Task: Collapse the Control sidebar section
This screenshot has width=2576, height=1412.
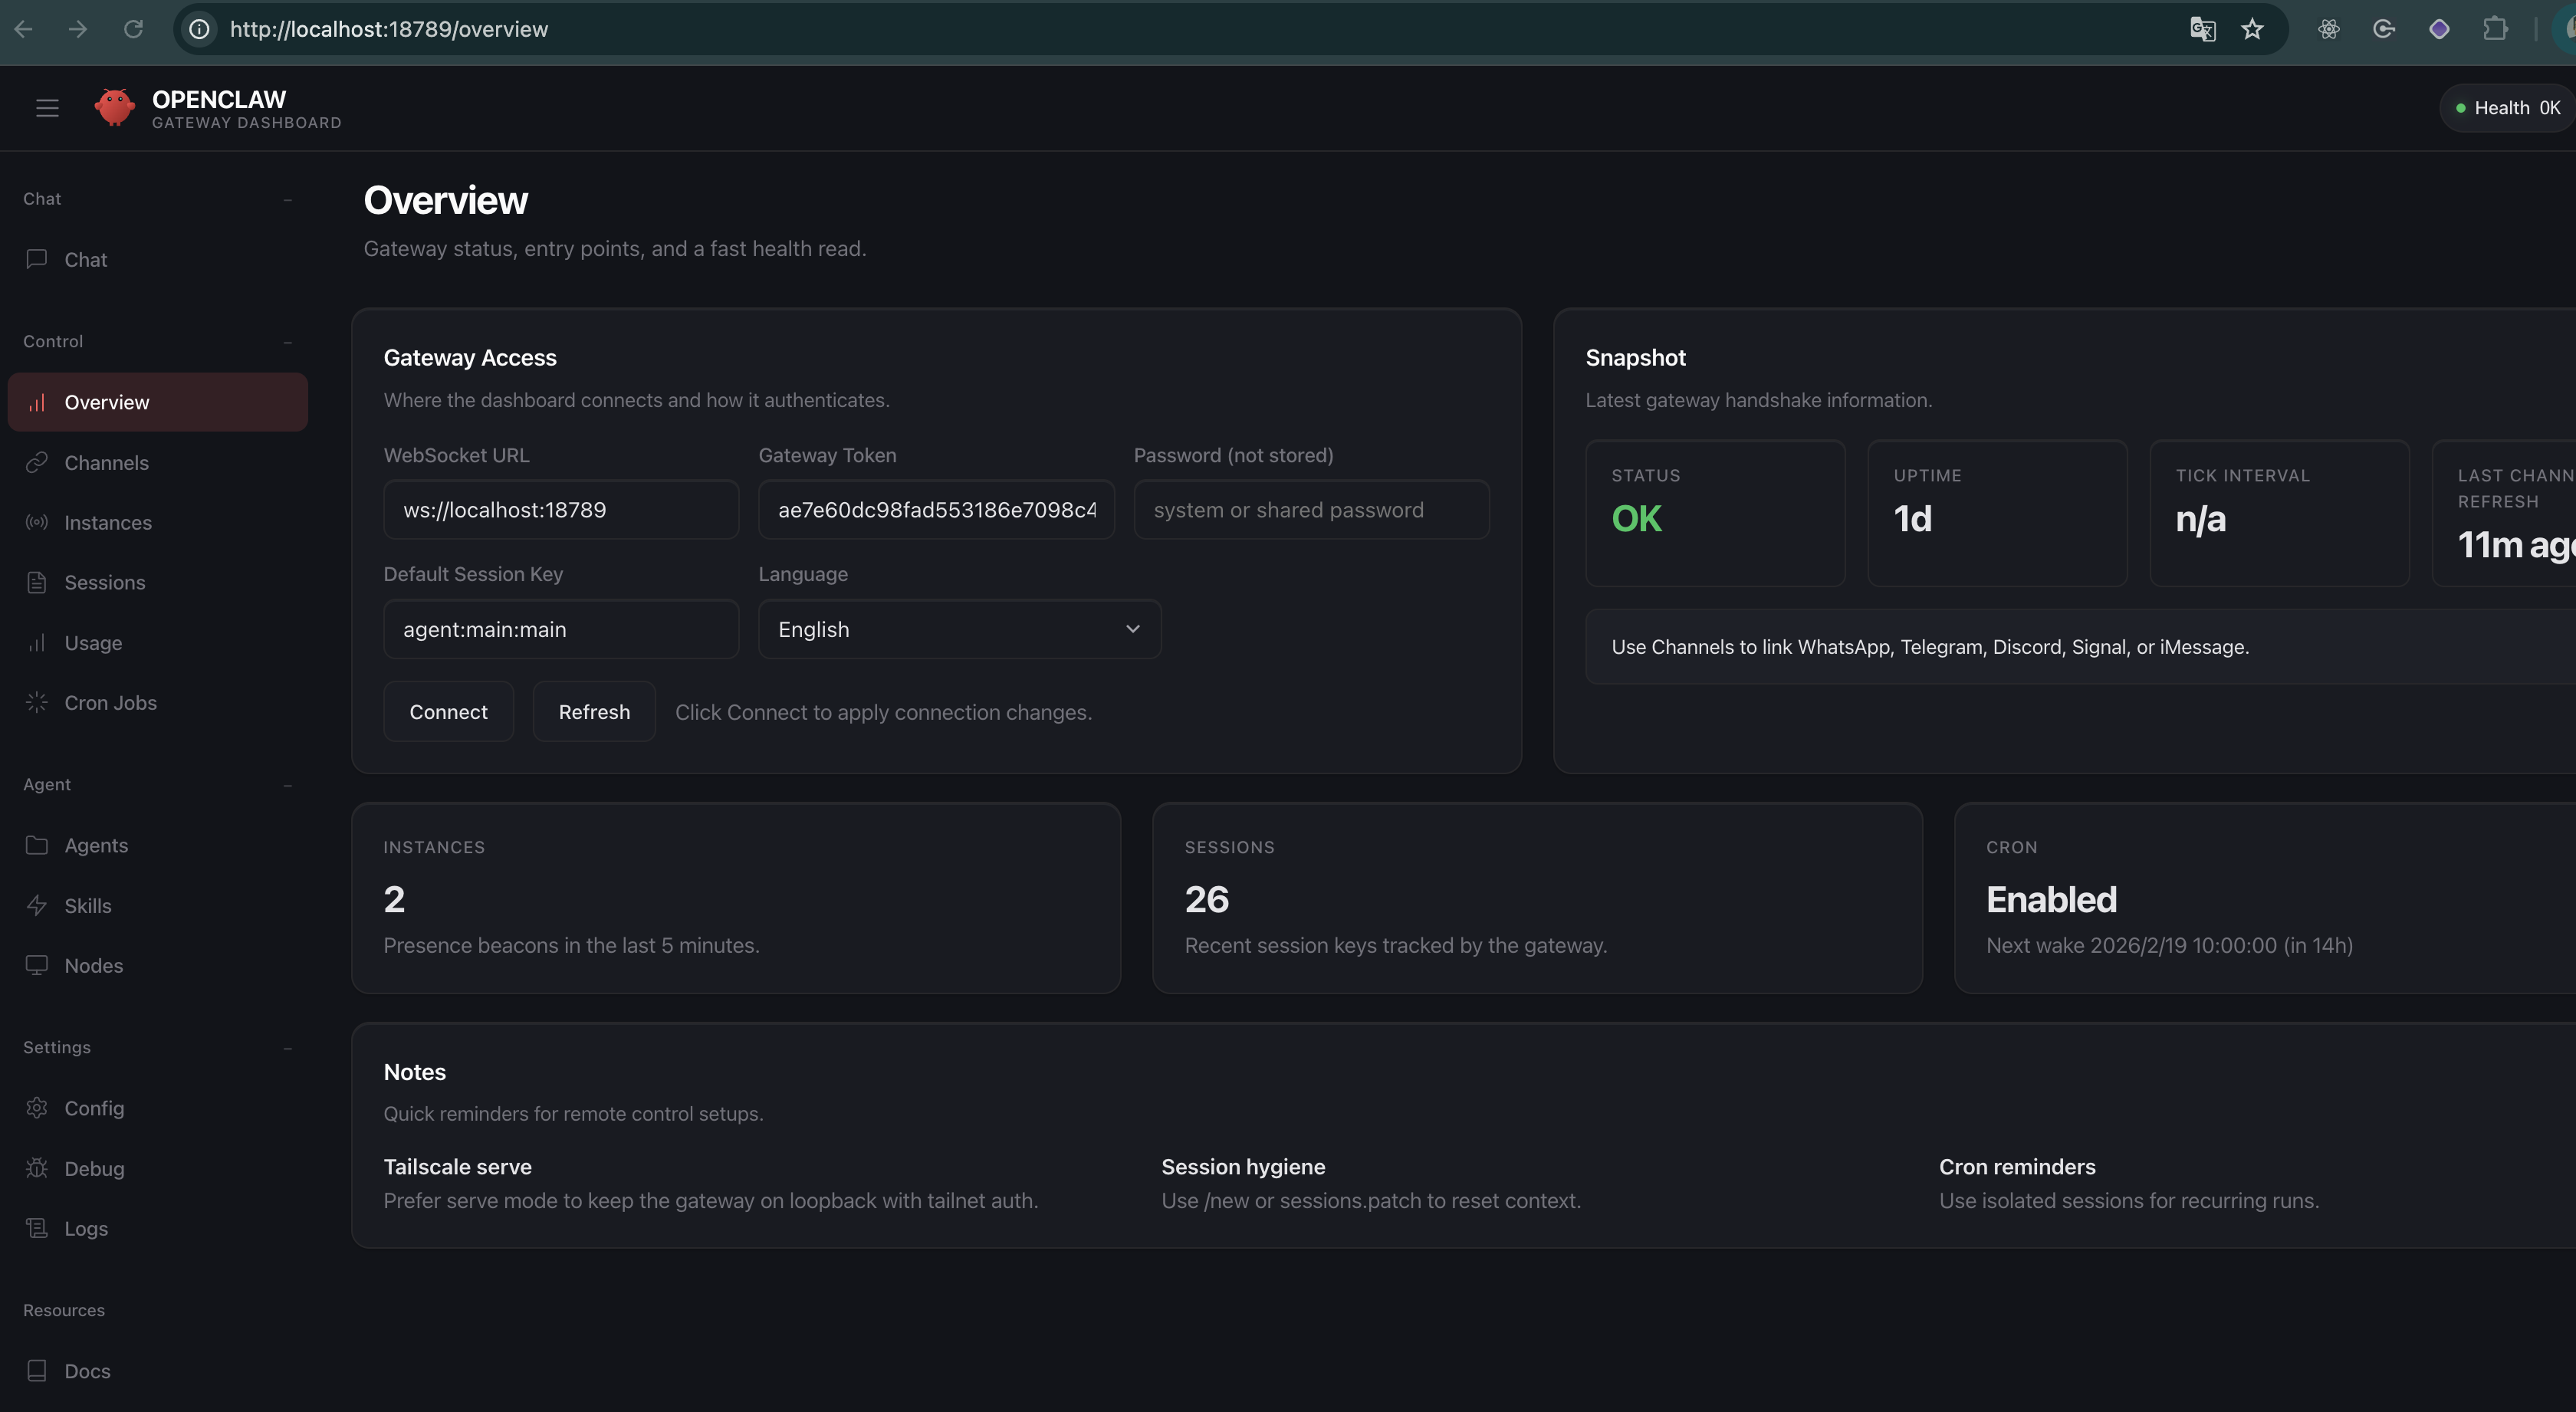Action: [288, 342]
